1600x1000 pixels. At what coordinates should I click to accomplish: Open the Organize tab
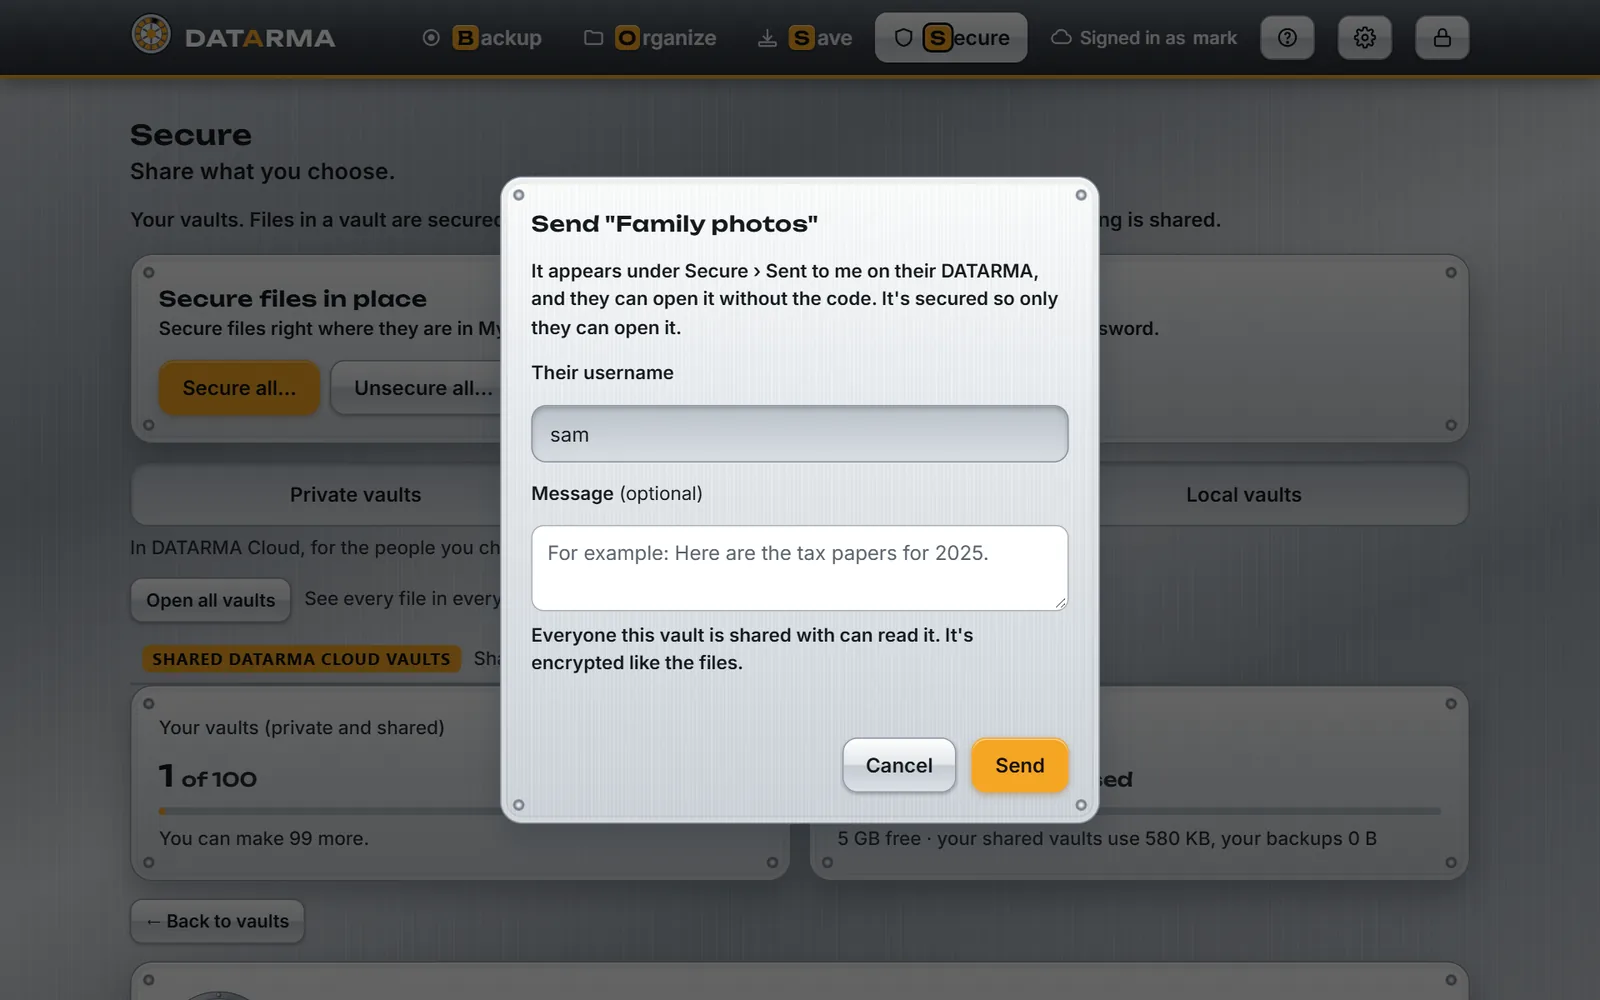point(651,38)
